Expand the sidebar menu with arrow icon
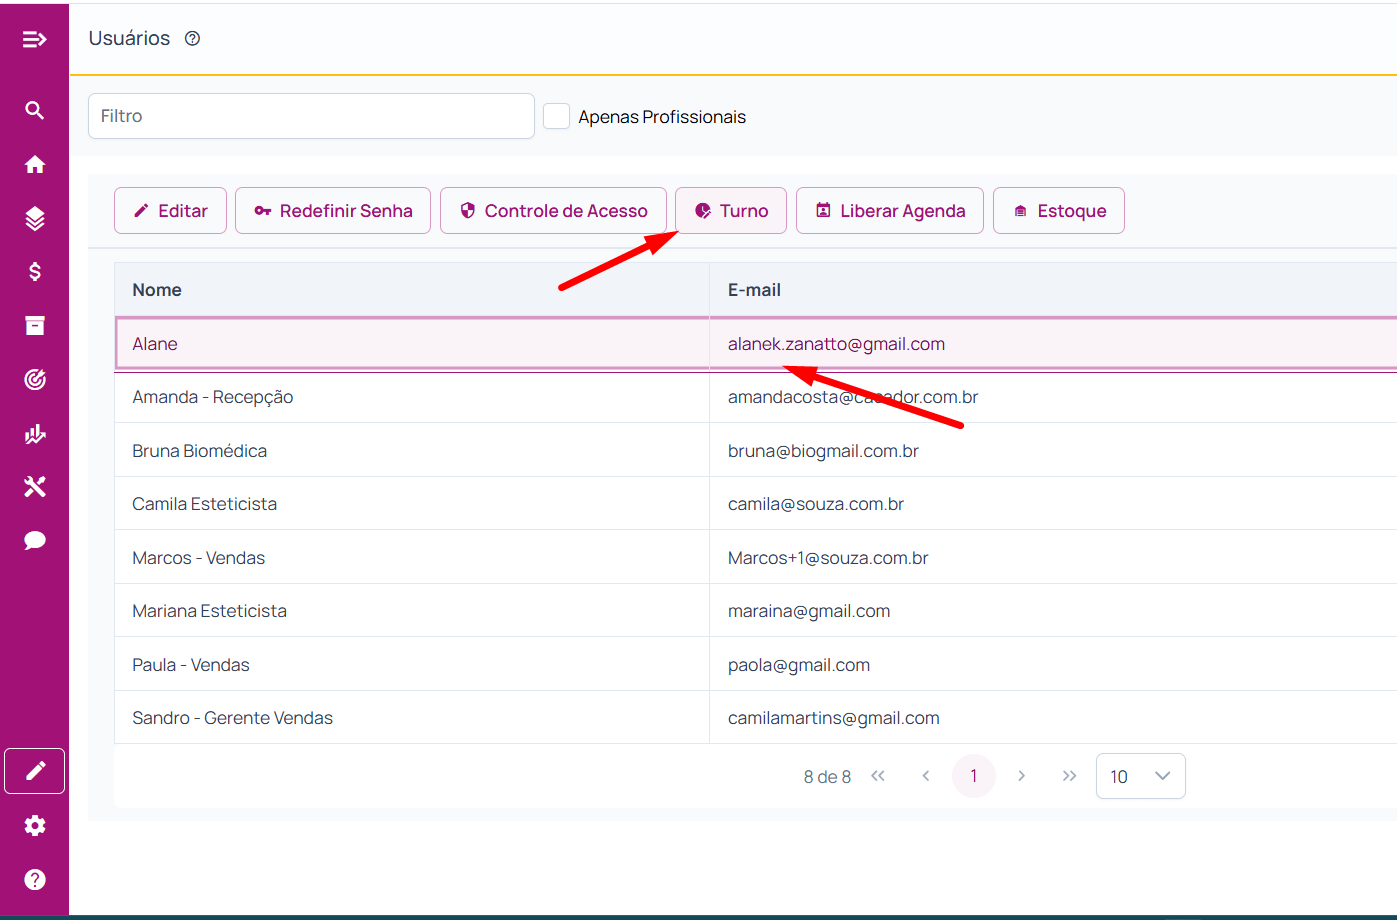 [x=34, y=39]
